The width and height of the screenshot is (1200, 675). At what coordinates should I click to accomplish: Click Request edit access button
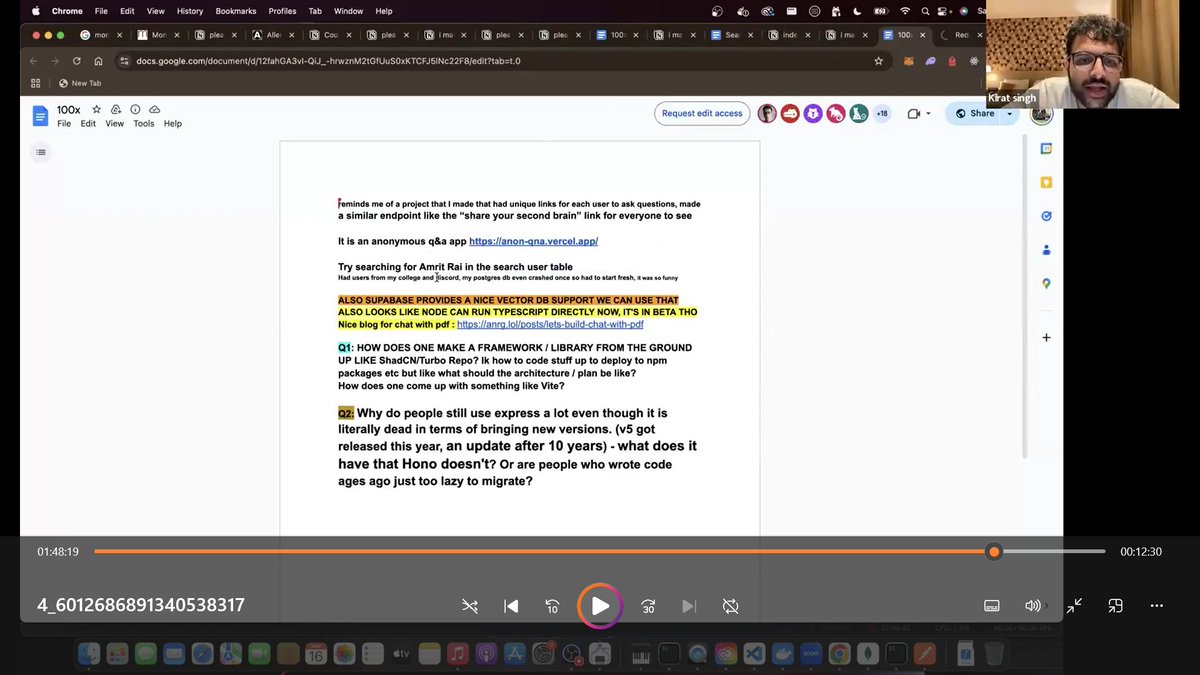tap(702, 113)
